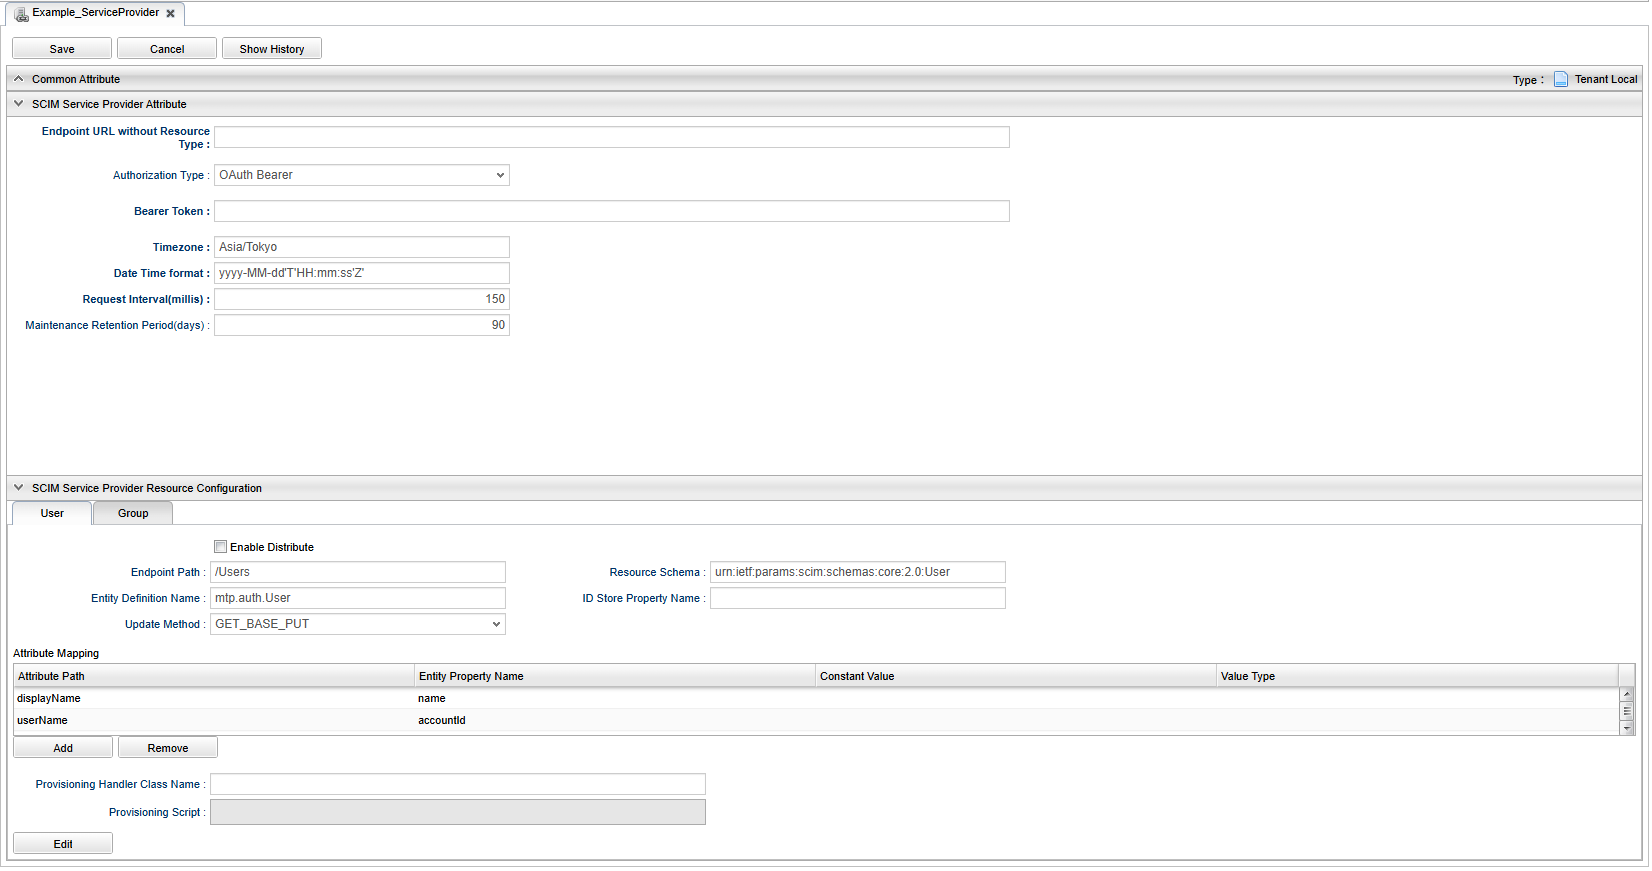Screen dimensions: 1652x871
Task: Click the Maintenance Retention Period field
Action: tap(362, 325)
